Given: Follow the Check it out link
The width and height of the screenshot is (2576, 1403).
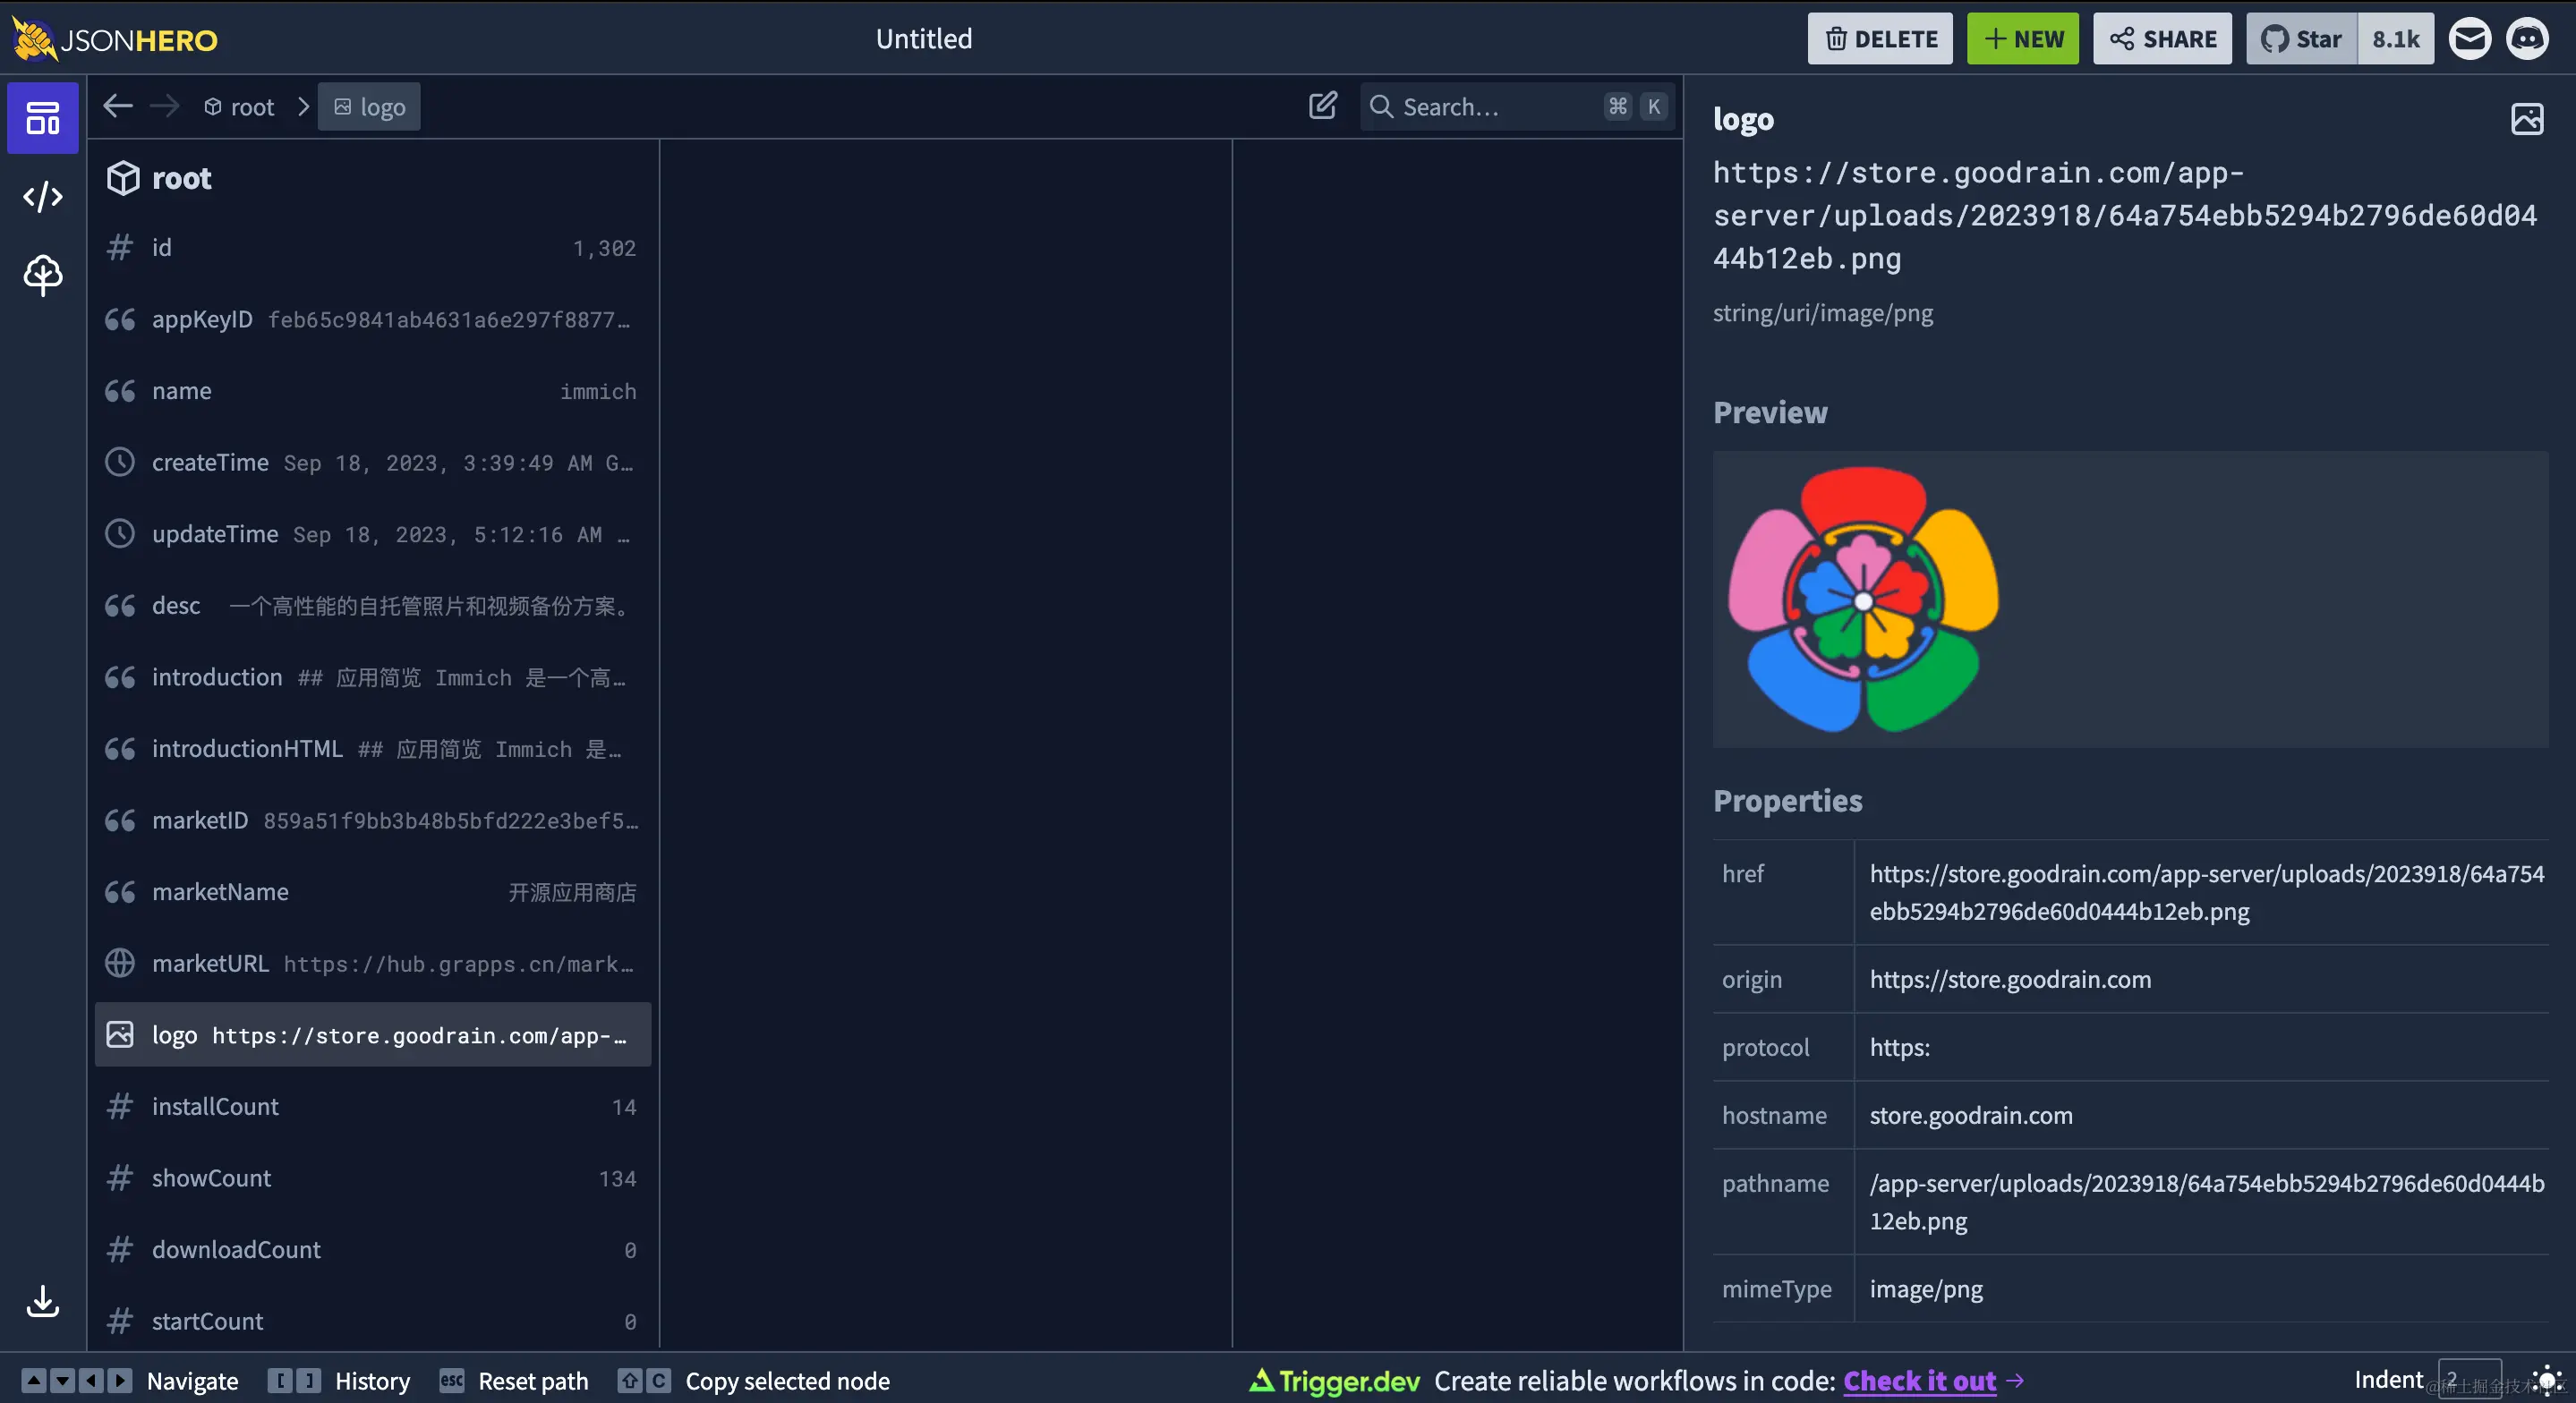Looking at the screenshot, I should click(1919, 1381).
